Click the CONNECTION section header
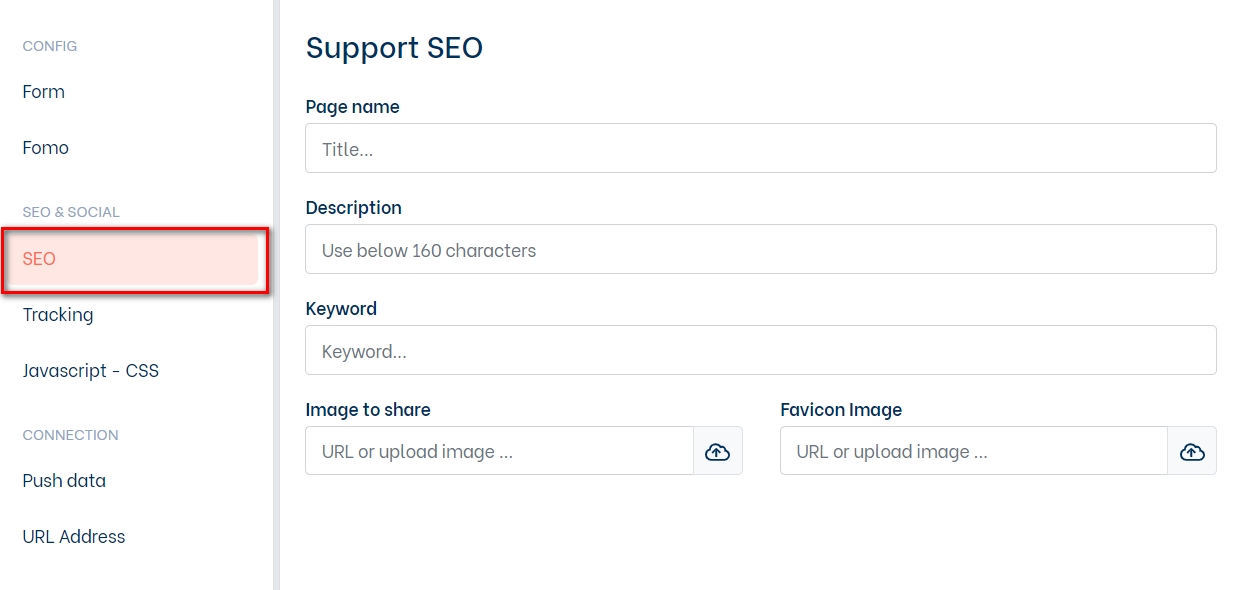The height and width of the screenshot is (590, 1249). [70, 436]
